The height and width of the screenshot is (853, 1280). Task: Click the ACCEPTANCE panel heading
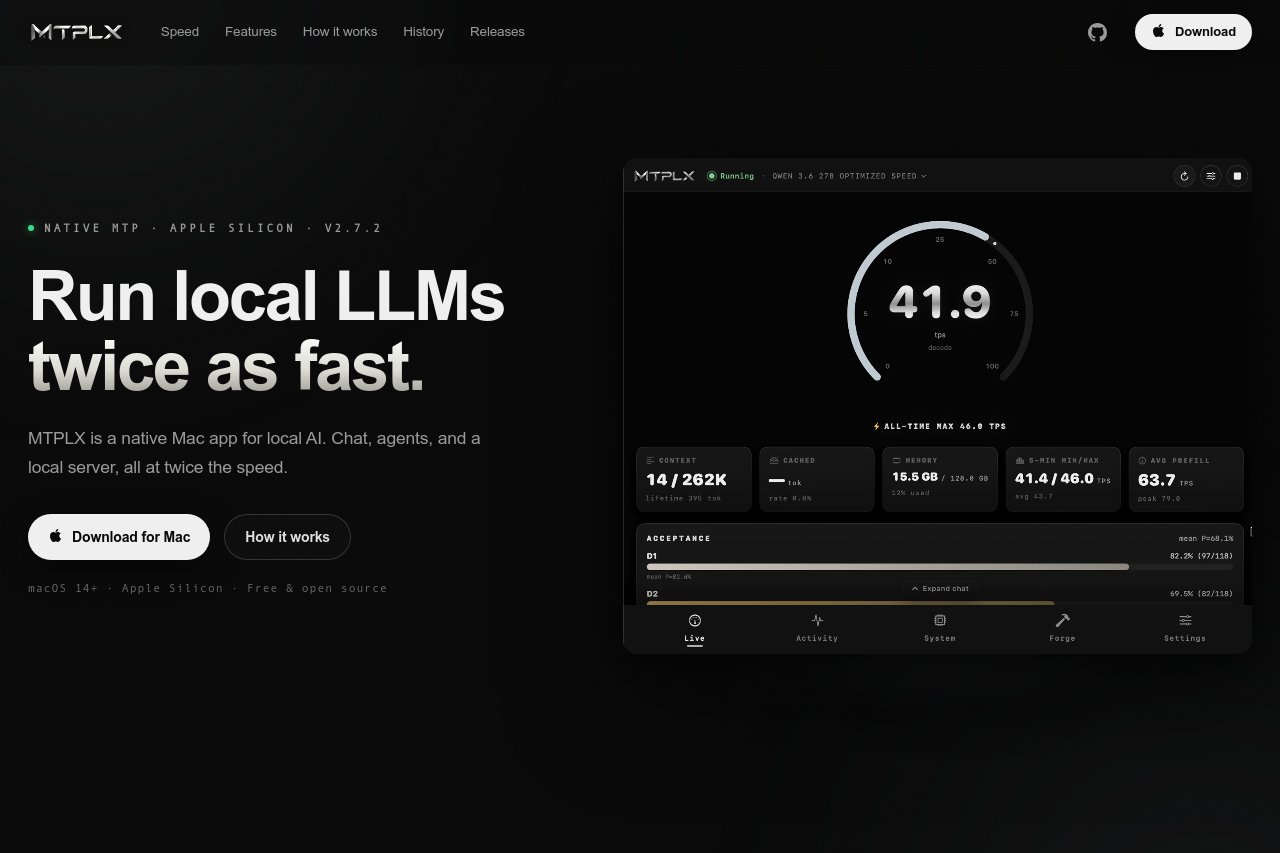coord(679,538)
